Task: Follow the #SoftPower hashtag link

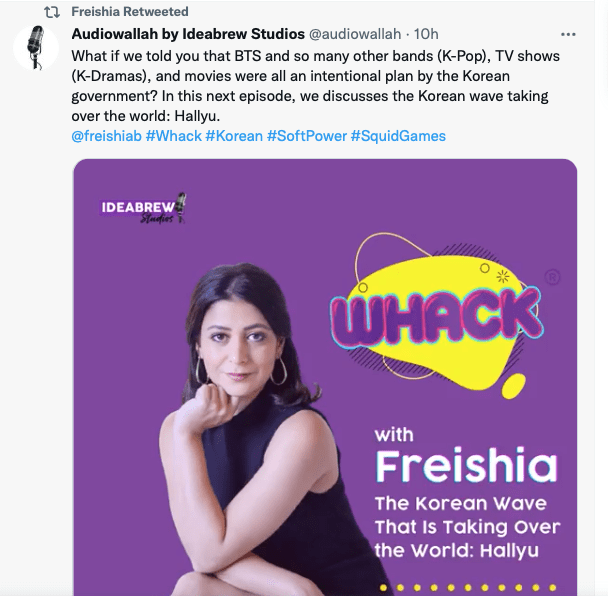Action: click(306, 135)
